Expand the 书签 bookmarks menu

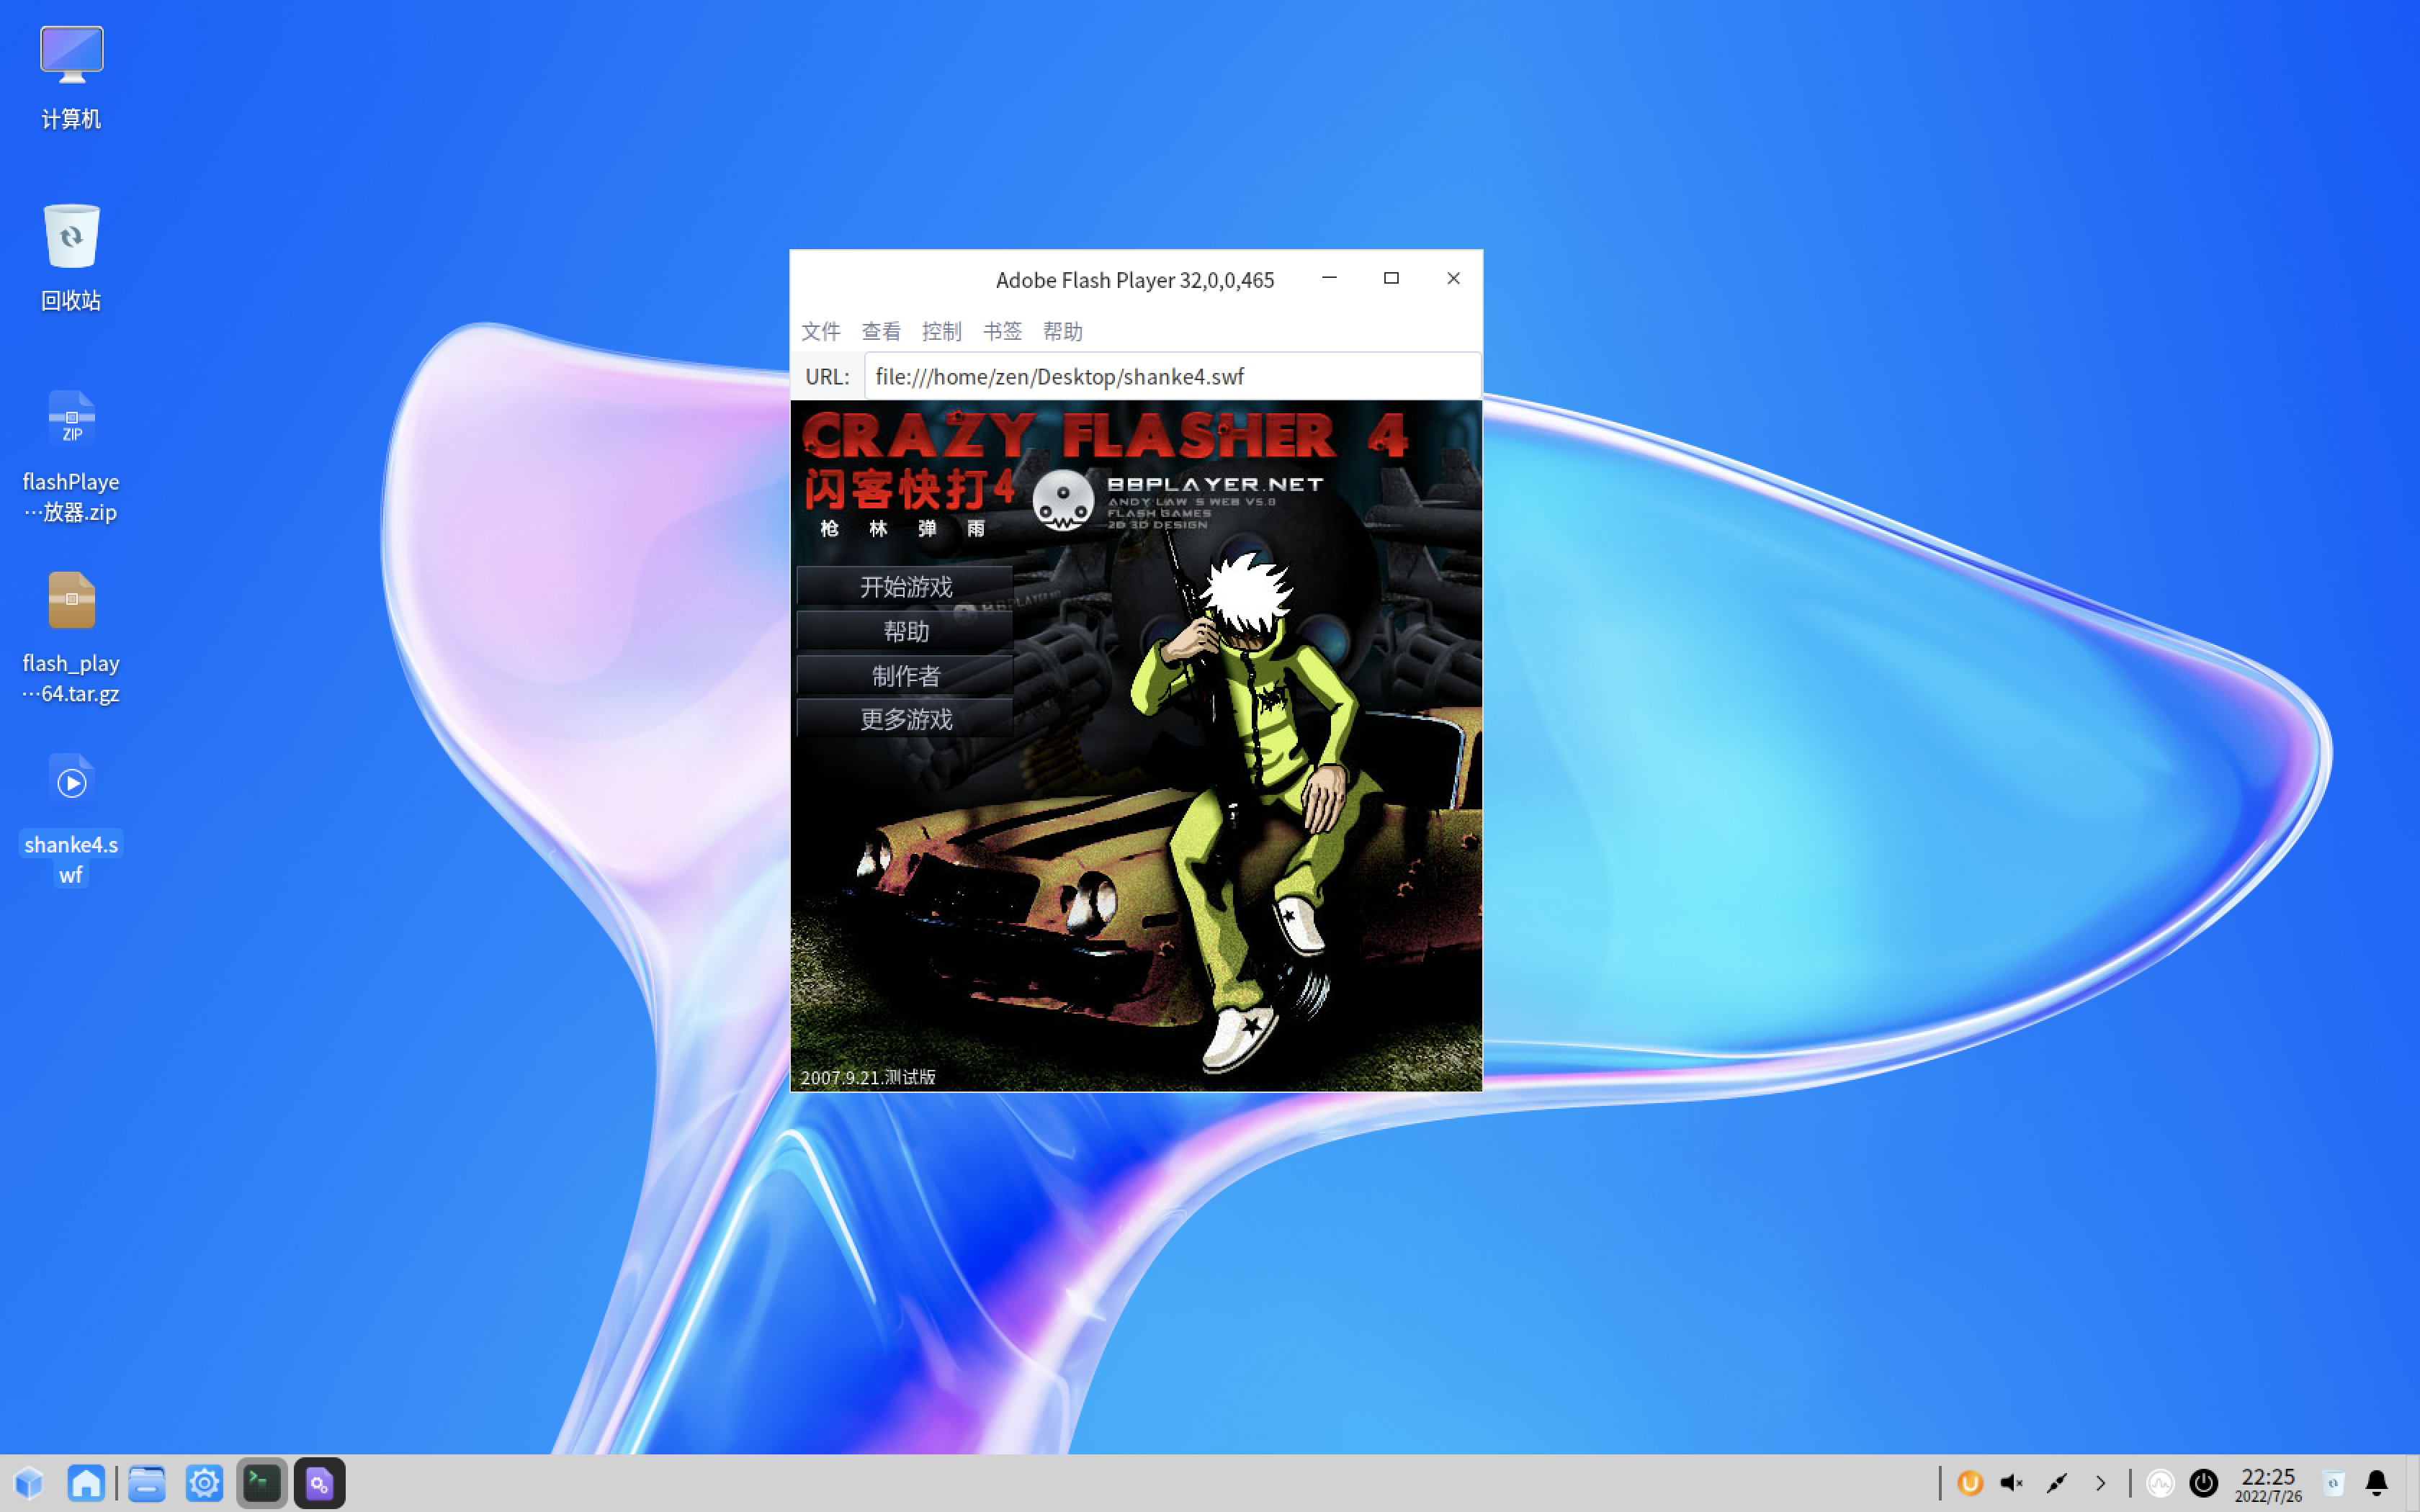click(1002, 331)
